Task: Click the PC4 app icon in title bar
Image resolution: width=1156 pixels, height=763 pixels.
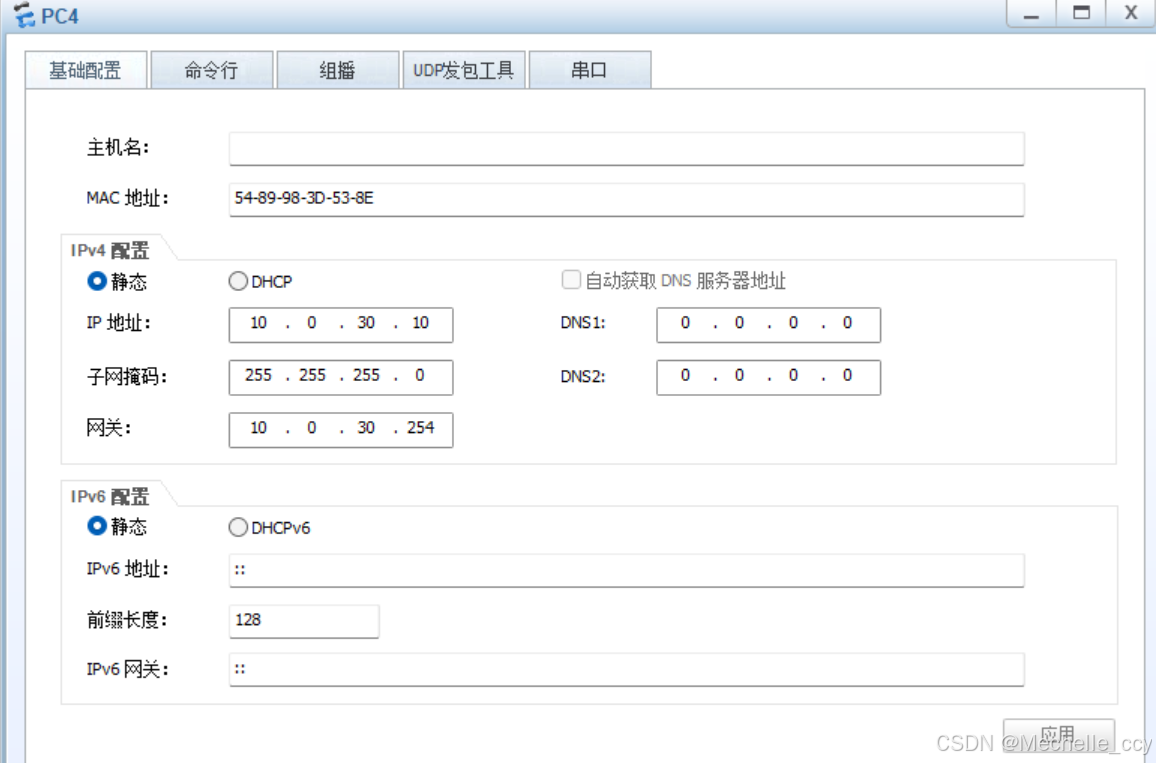Action: pos(24,15)
